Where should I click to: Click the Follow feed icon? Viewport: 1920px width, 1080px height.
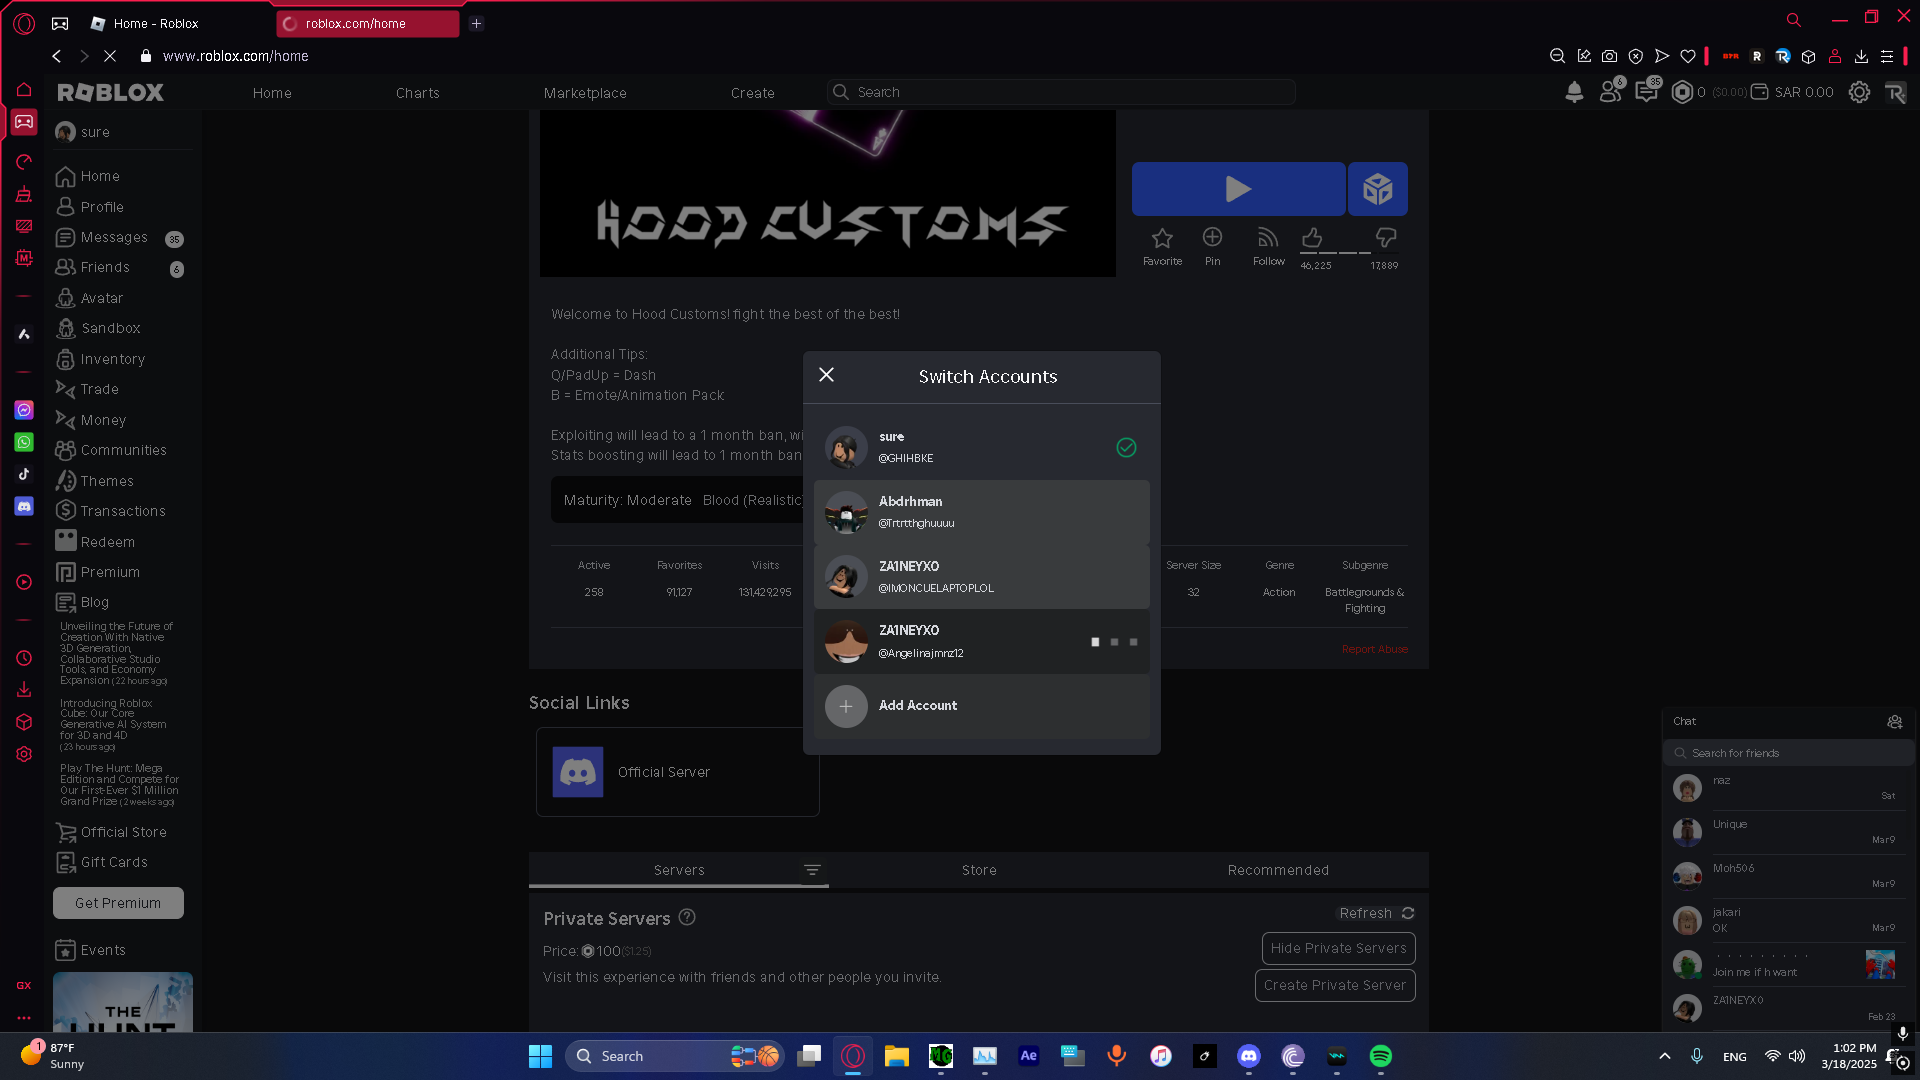click(1268, 238)
